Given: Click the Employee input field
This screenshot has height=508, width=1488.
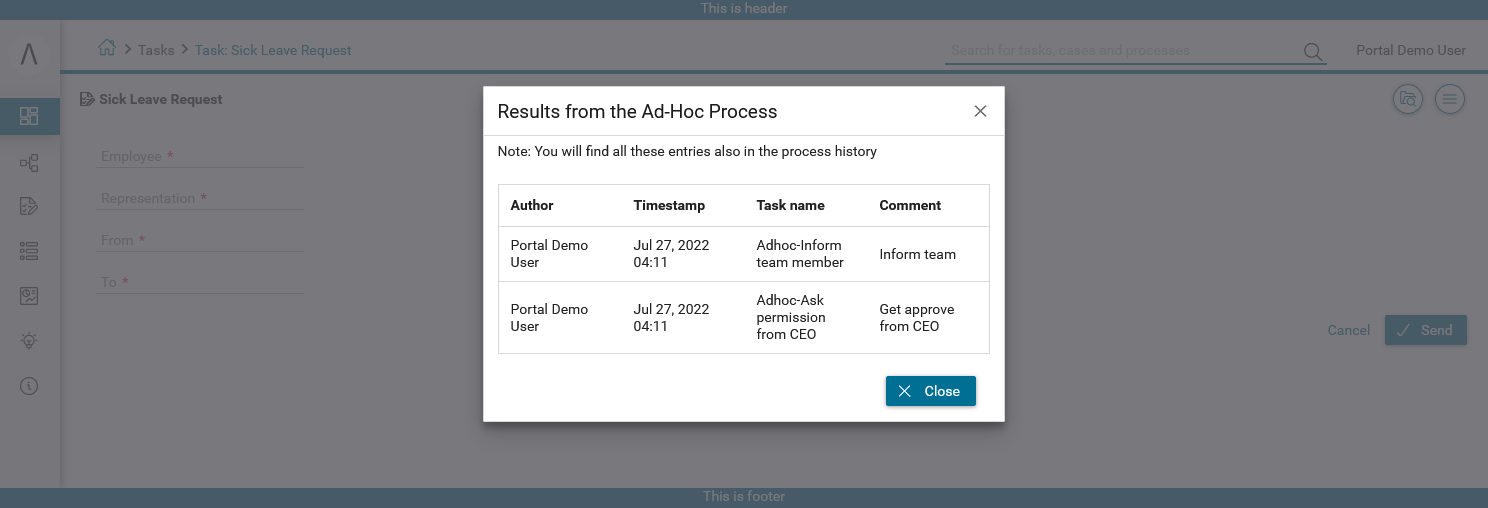Looking at the screenshot, I should [x=202, y=157].
